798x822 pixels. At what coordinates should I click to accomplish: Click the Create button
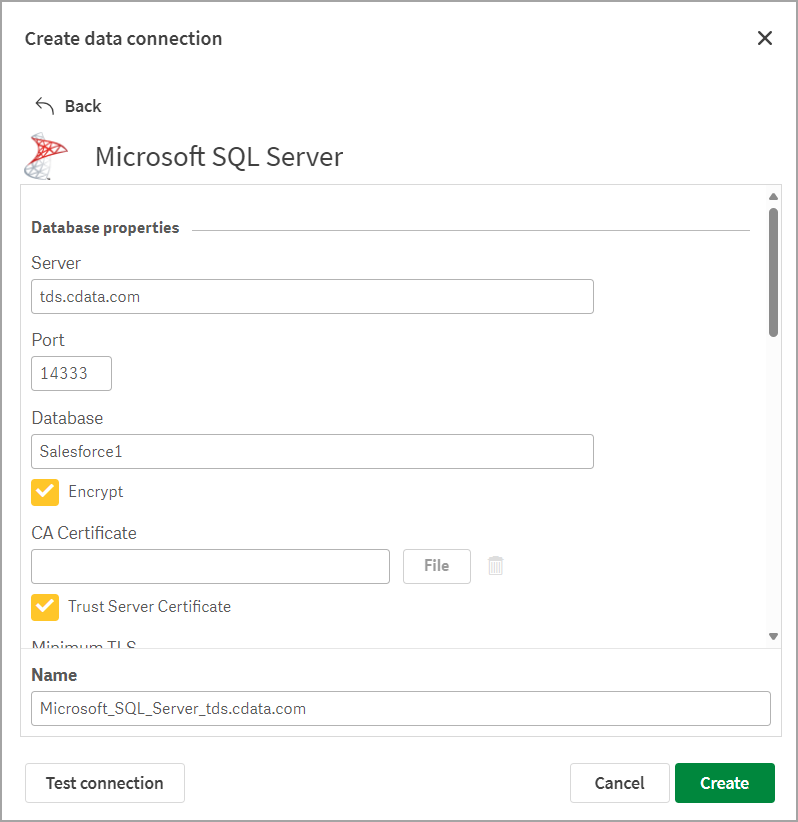tap(724, 783)
